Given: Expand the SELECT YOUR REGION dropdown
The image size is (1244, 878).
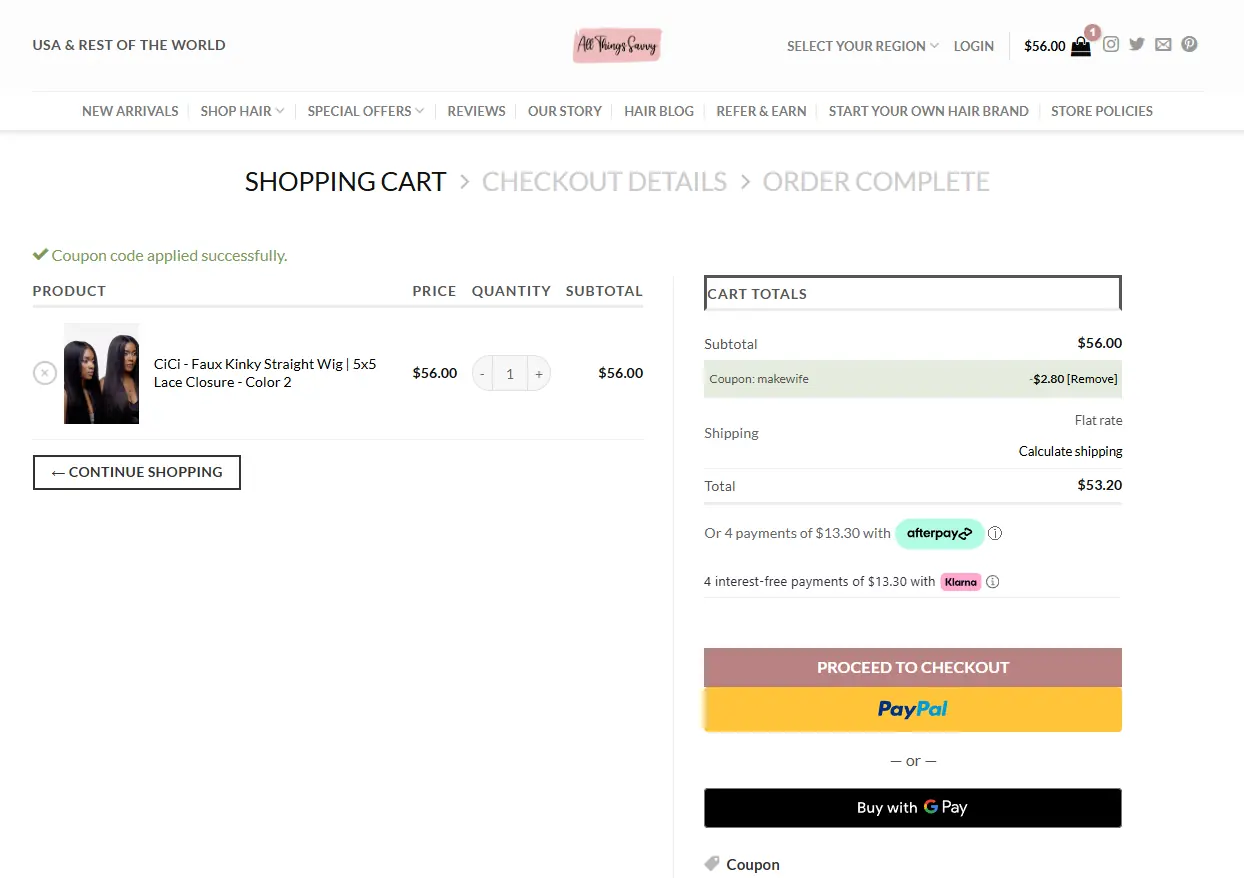Looking at the screenshot, I should click(x=862, y=46).
